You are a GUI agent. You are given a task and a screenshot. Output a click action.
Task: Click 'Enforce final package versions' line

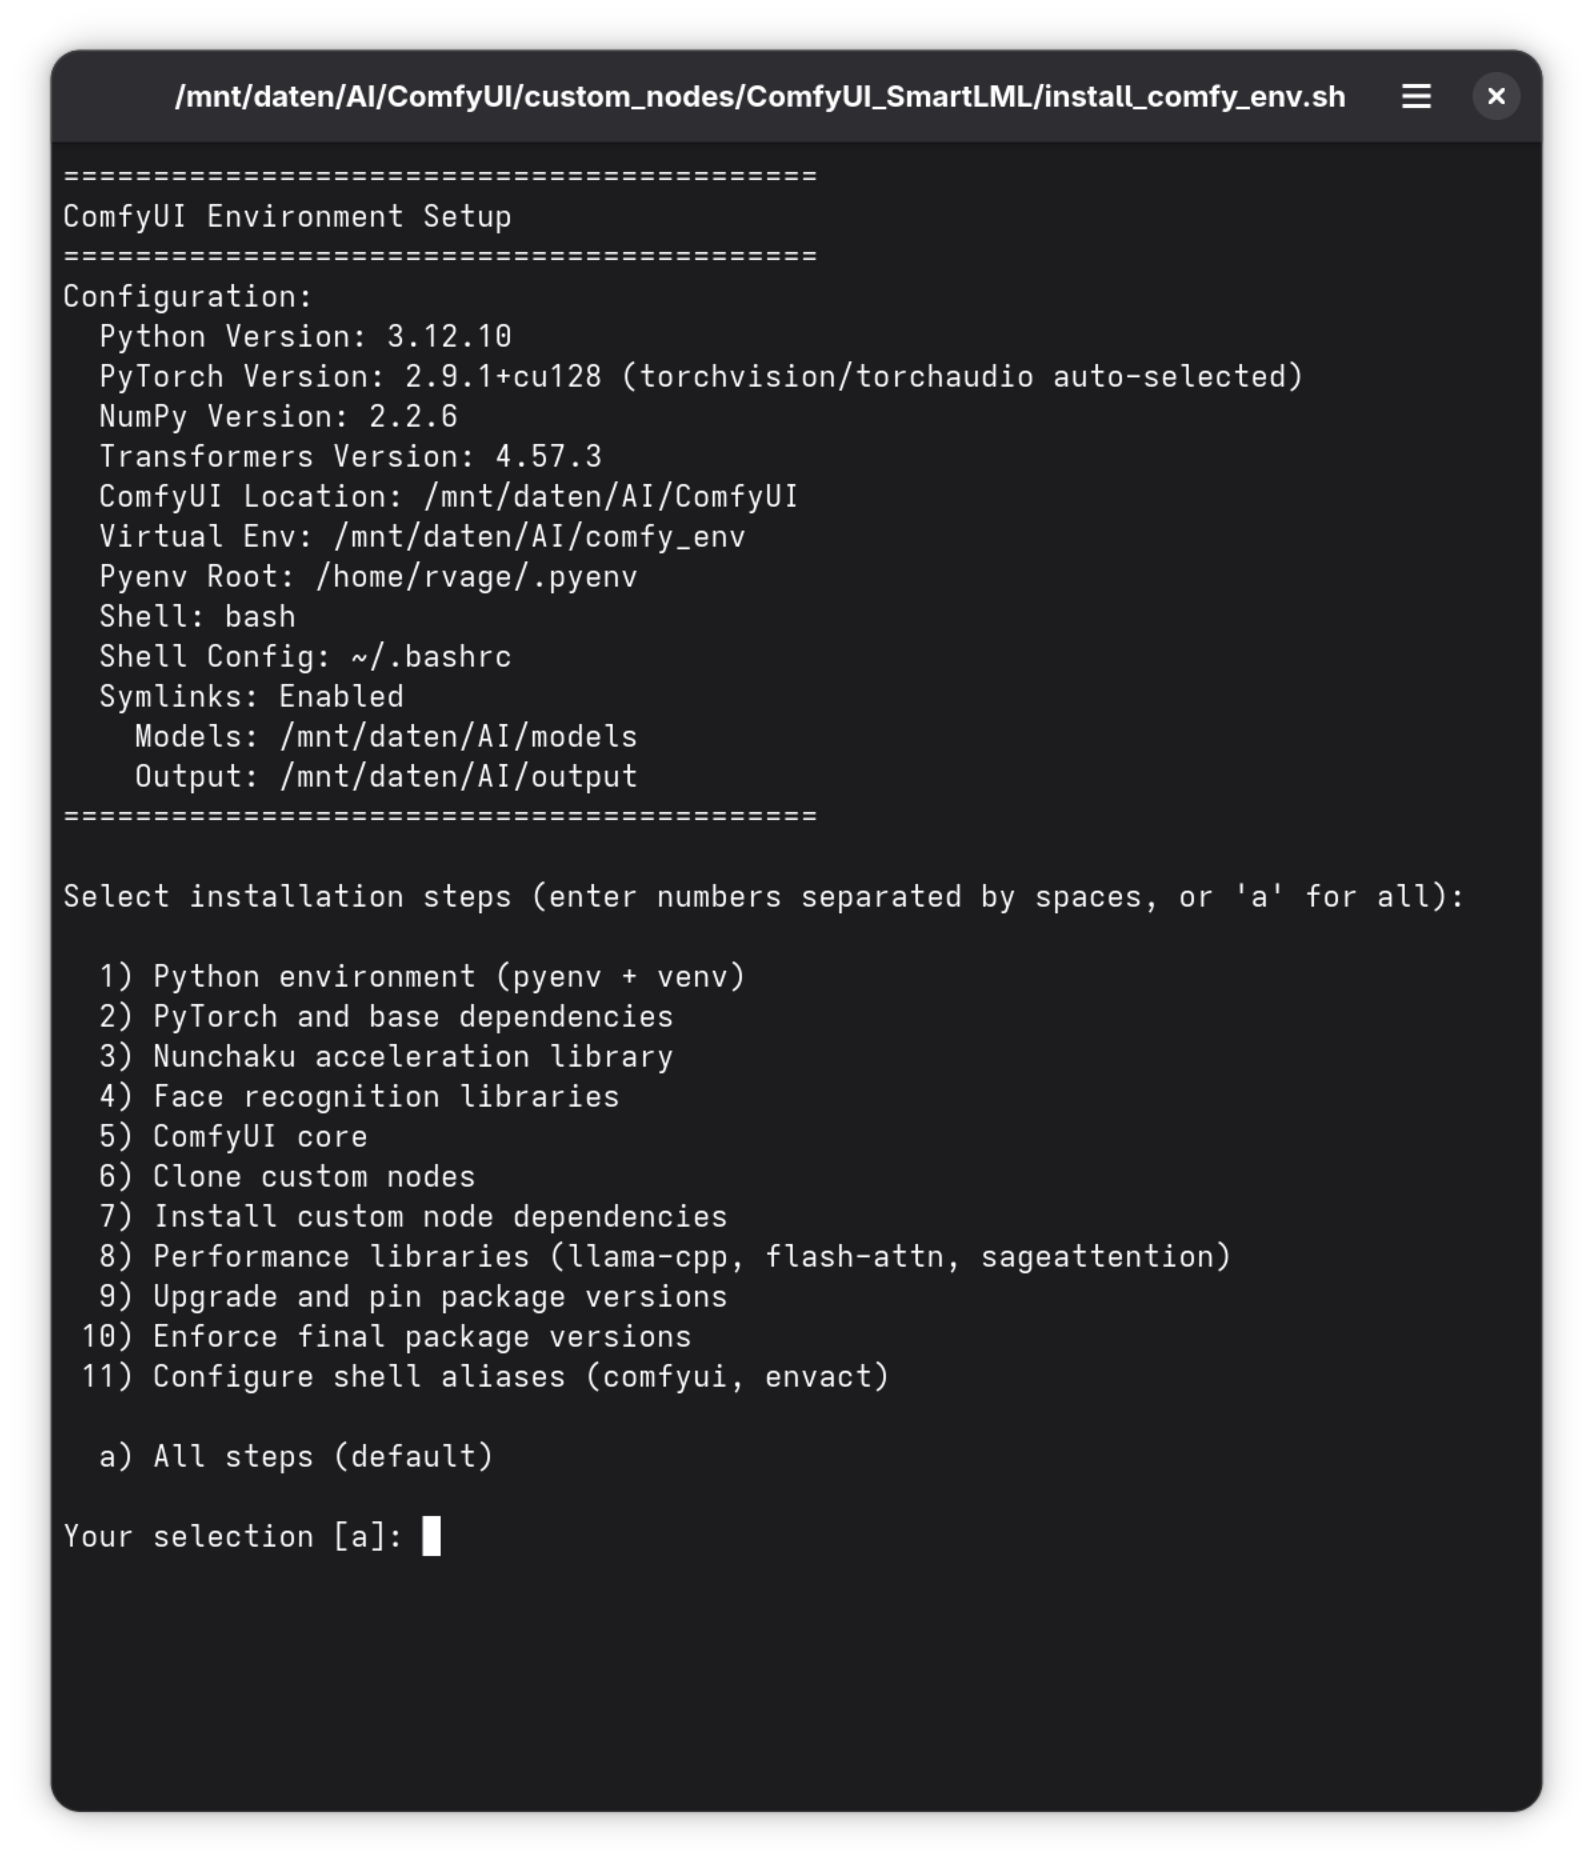386,1336
